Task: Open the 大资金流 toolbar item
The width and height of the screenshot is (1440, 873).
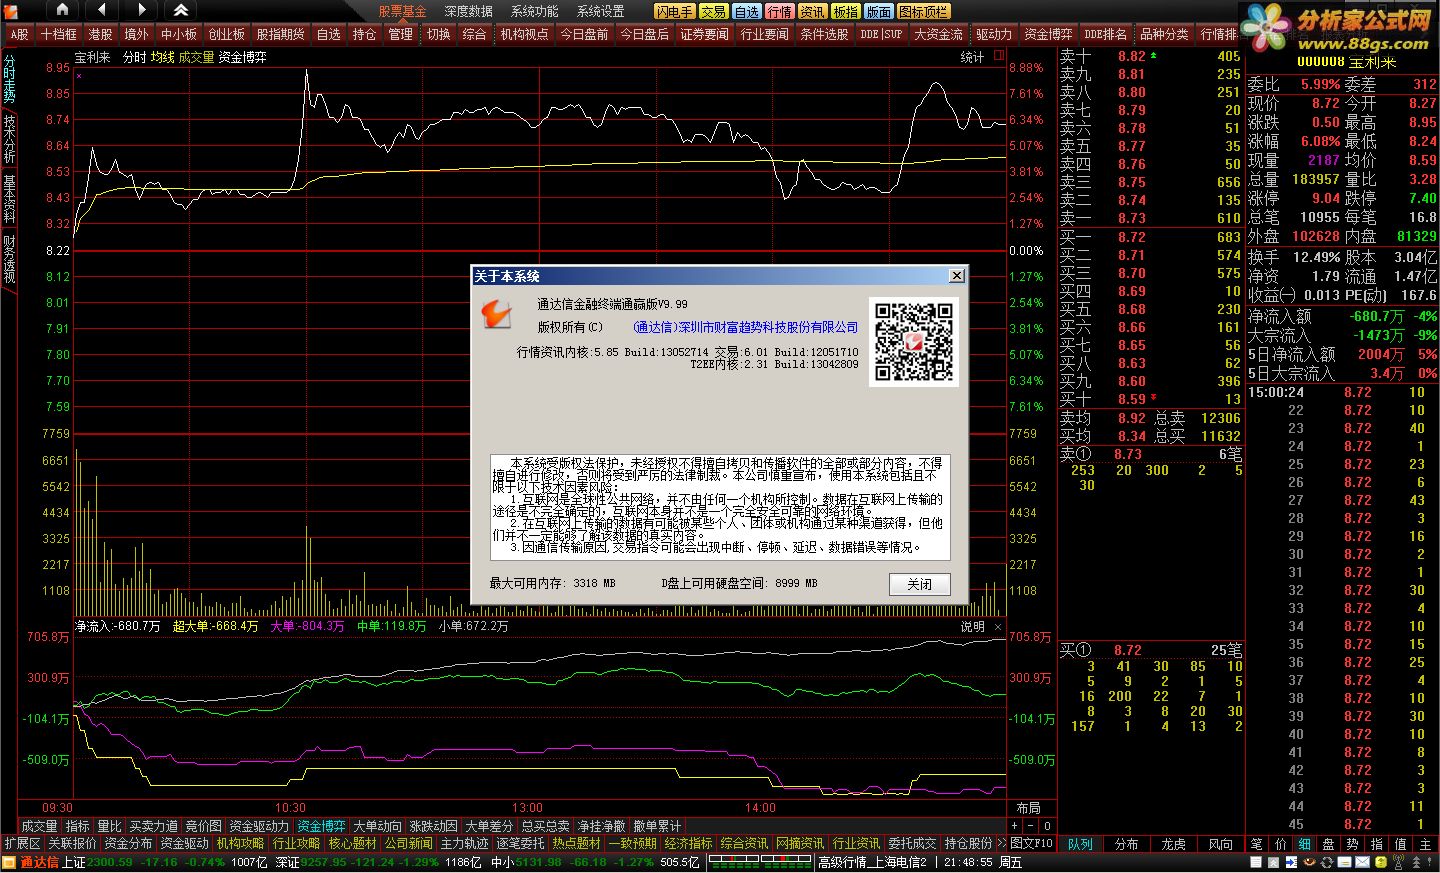Action: 938,34
